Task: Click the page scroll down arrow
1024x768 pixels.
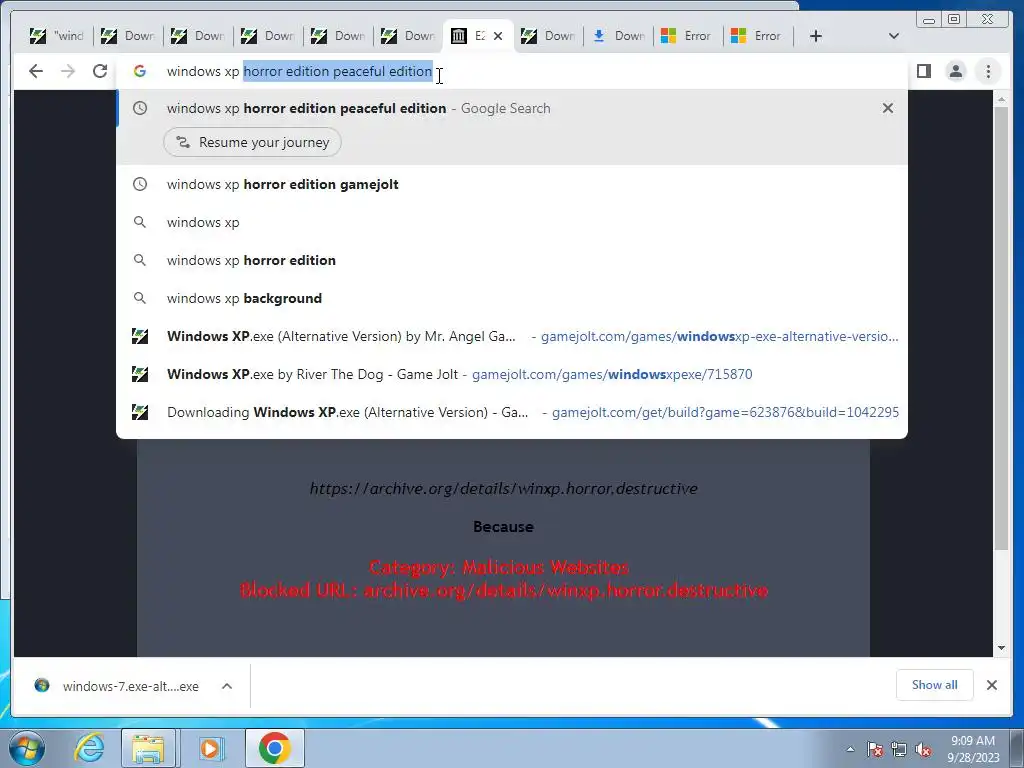Action: [1001, 648]
